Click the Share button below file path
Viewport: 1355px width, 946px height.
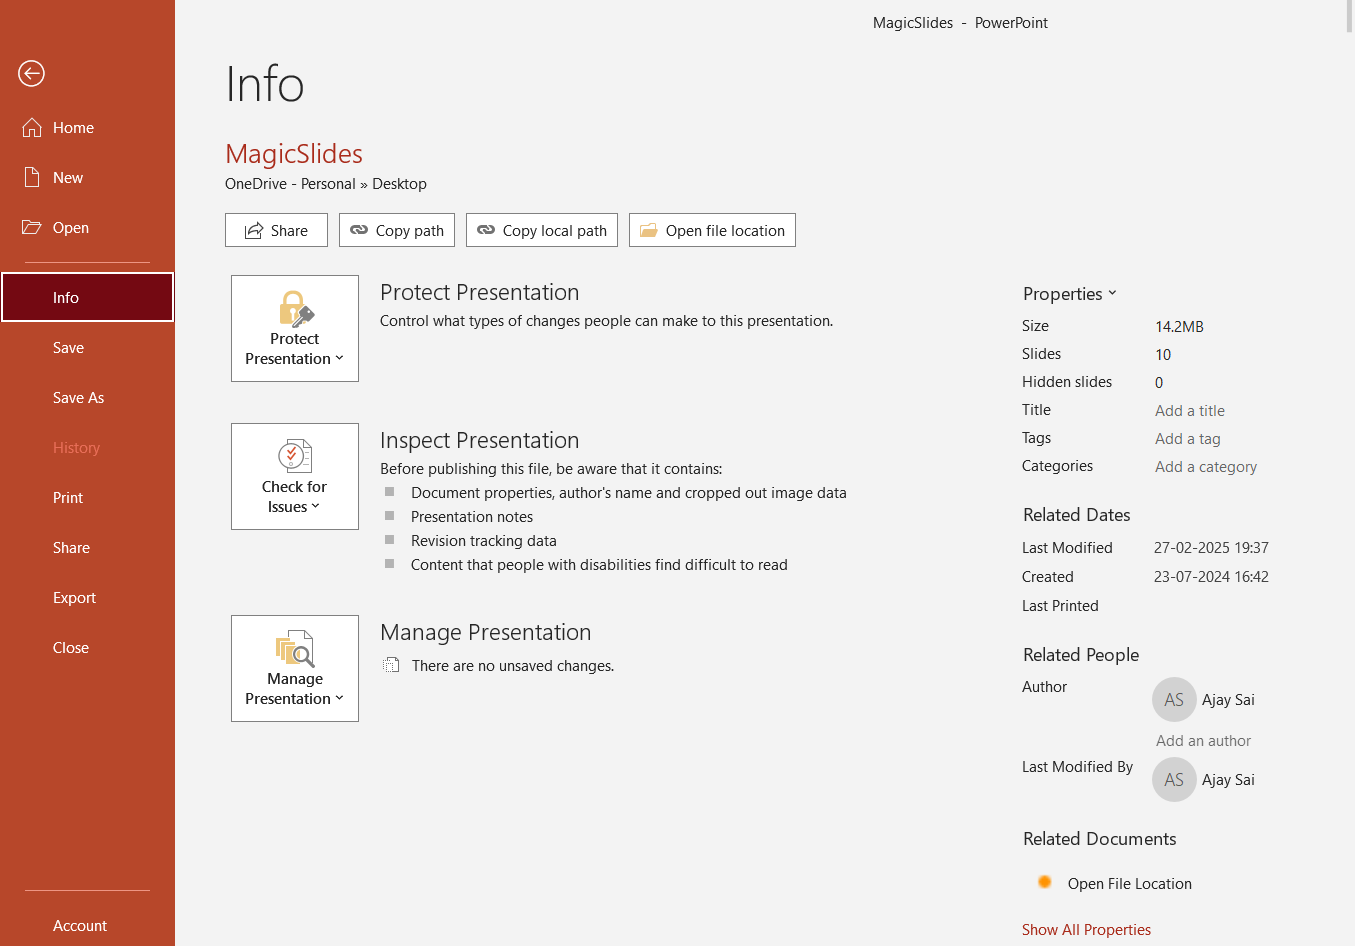pos(276,230)
